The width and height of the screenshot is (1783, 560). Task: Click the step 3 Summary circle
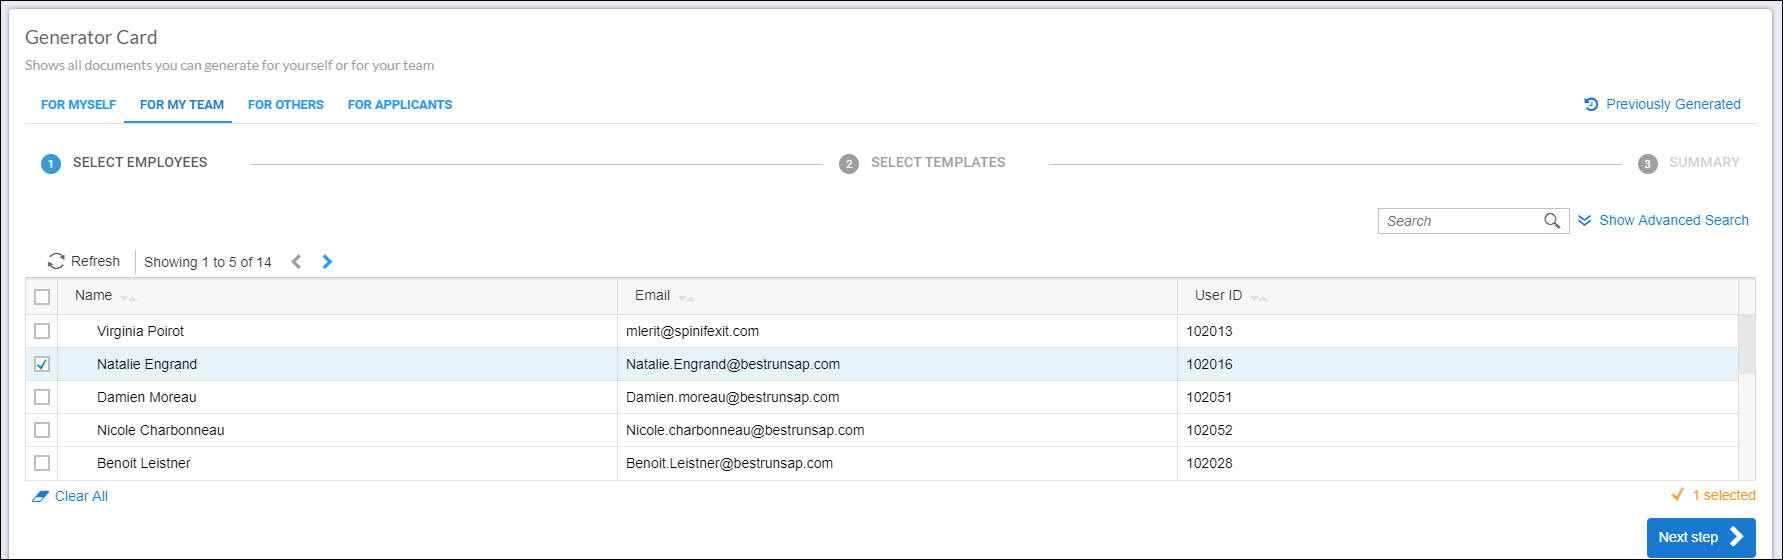click(x=1648, y=163)
